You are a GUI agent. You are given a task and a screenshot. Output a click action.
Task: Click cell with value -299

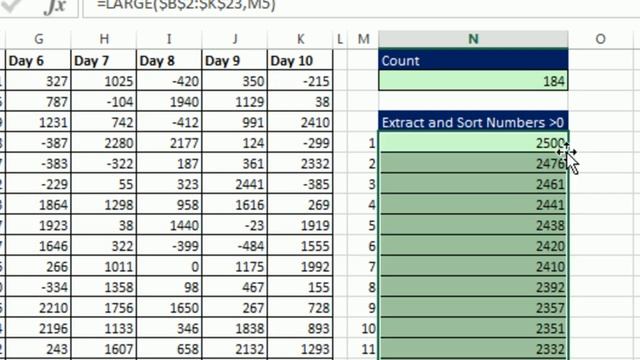coord(300,143)
